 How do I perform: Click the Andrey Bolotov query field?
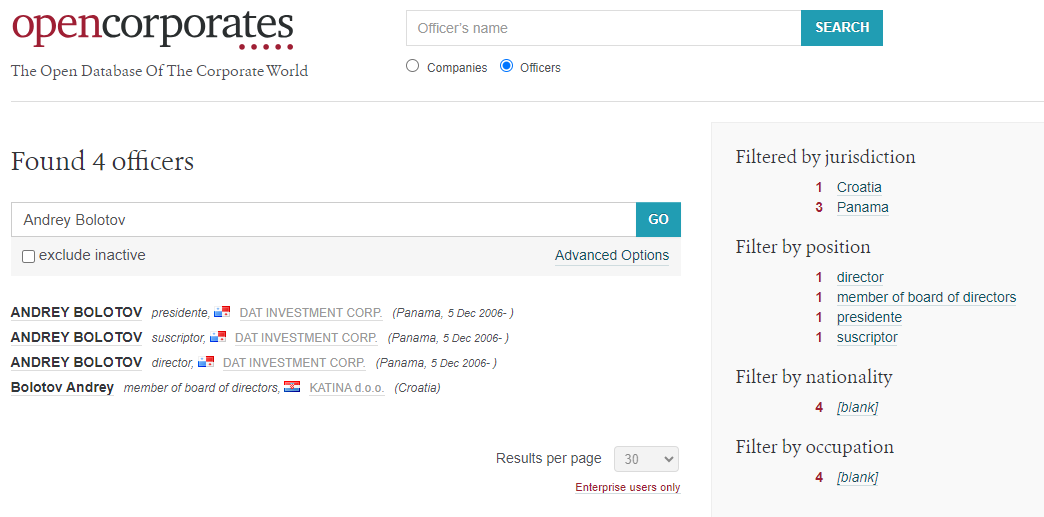point(324,220)
